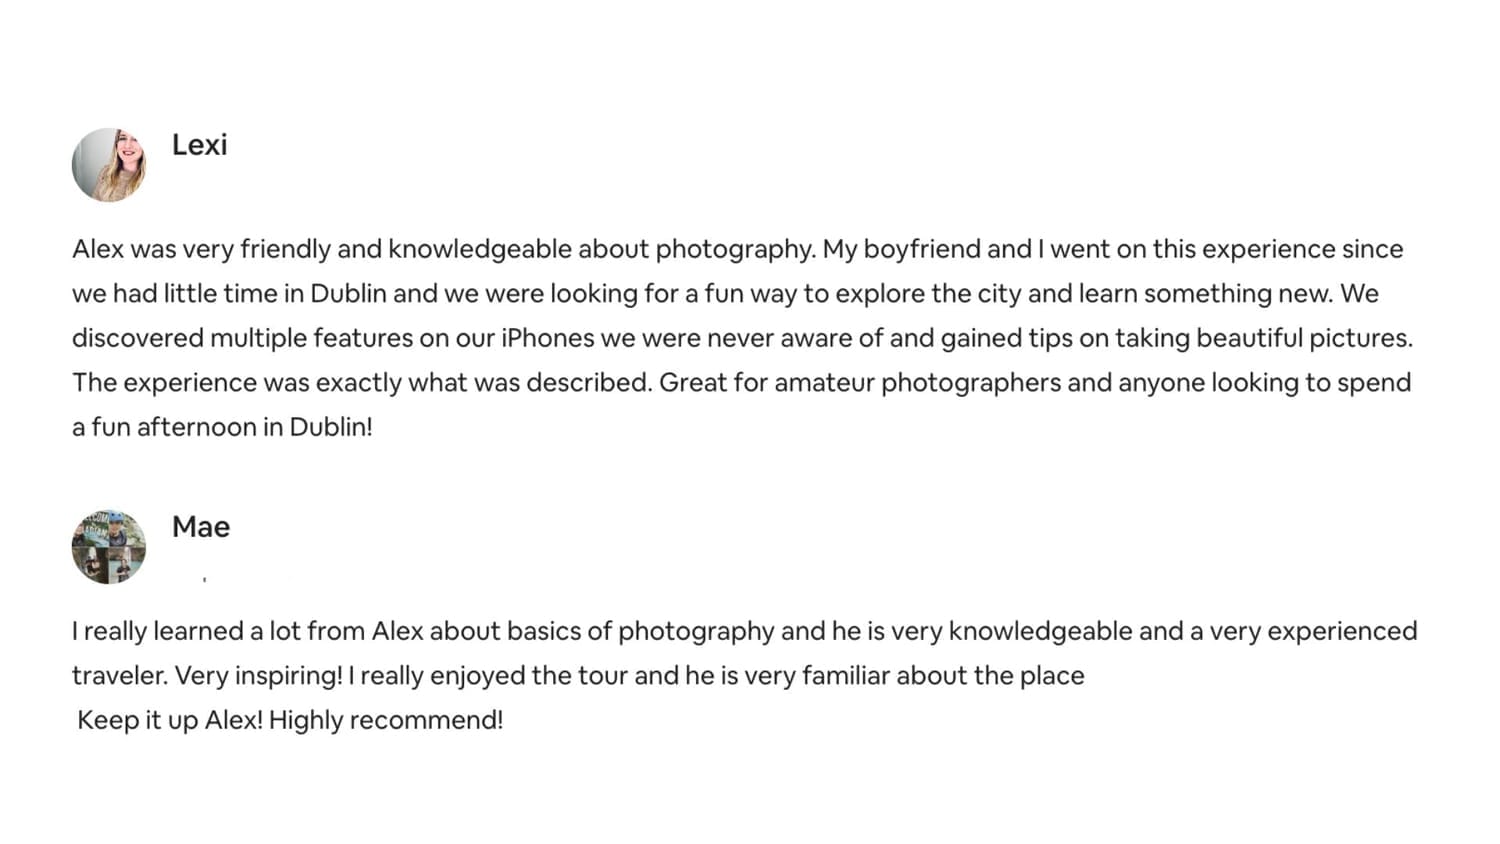1500x844 pixels.
Task: Click "Keep it up Alex! Highly recommend!"
Action: click(x=290, y=720)
